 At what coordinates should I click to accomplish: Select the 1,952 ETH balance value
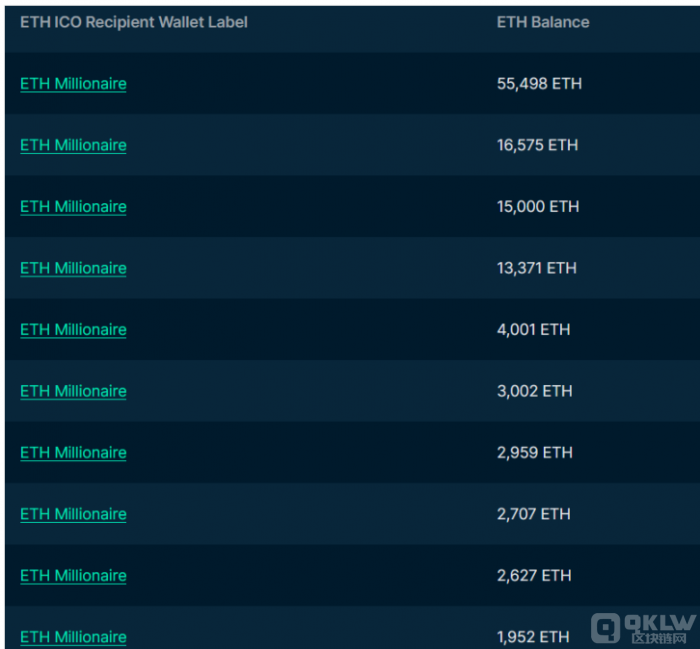[x=533, y=637]
